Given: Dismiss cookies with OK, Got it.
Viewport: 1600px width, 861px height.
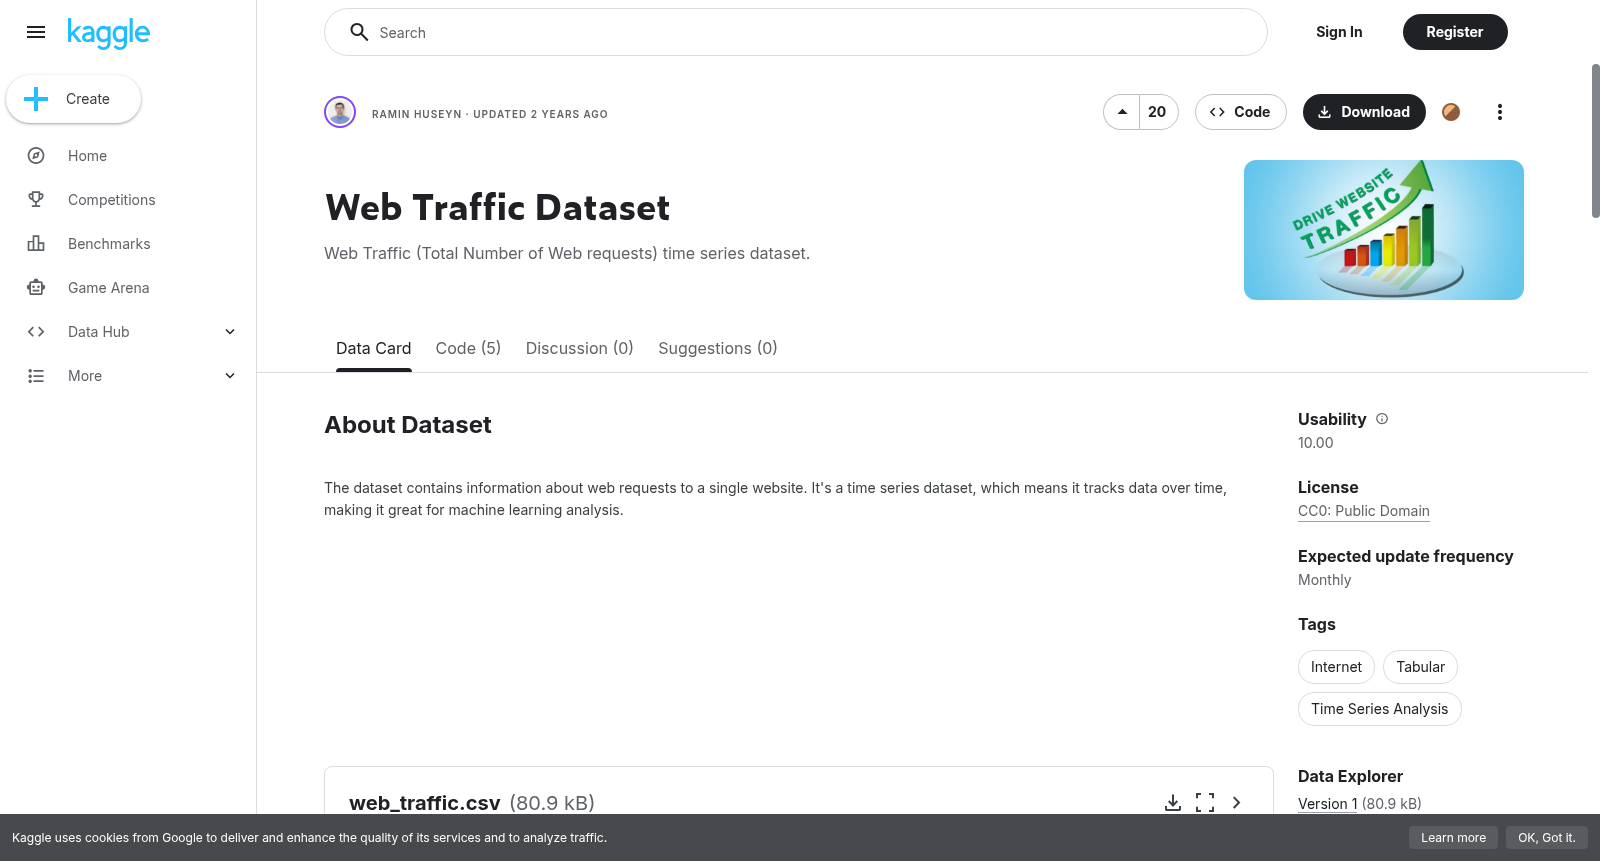Looking at the screenshot, I should (1546, 838).
